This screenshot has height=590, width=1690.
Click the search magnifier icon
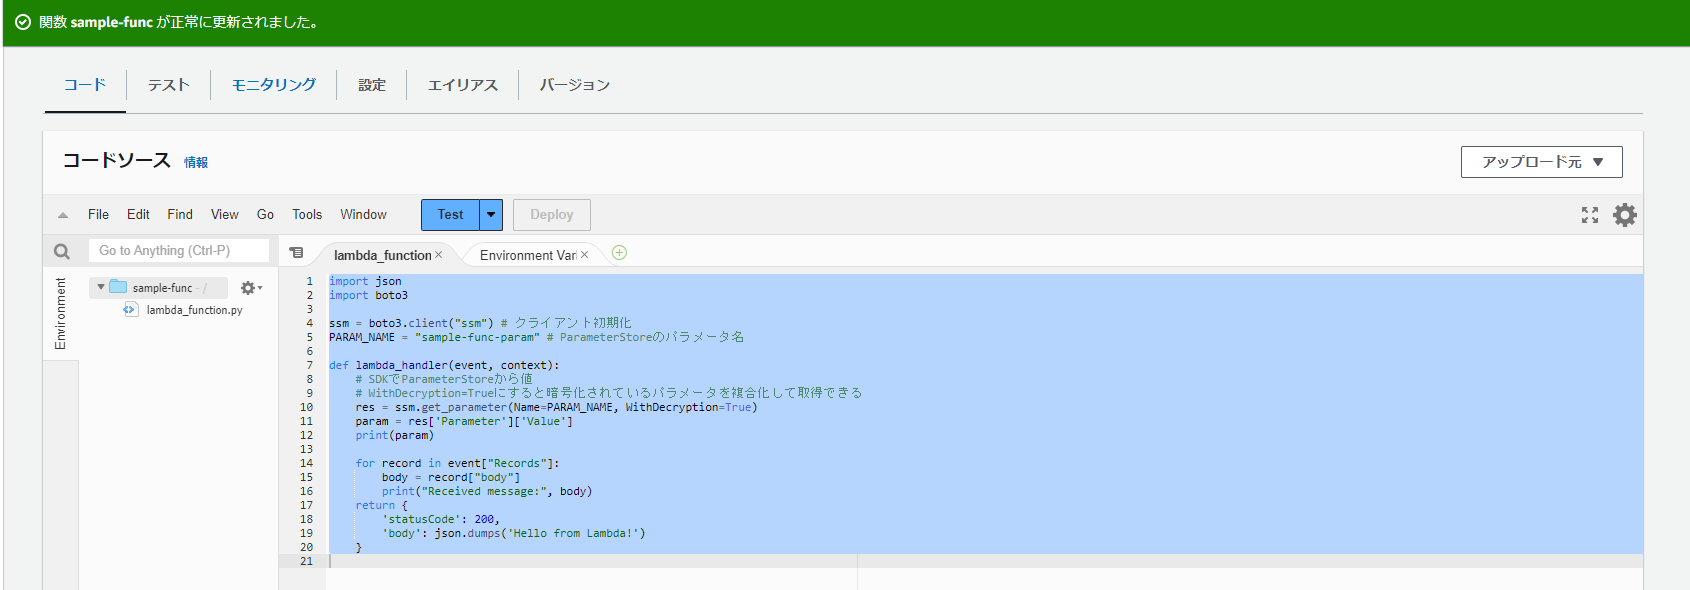coord(62,251)
